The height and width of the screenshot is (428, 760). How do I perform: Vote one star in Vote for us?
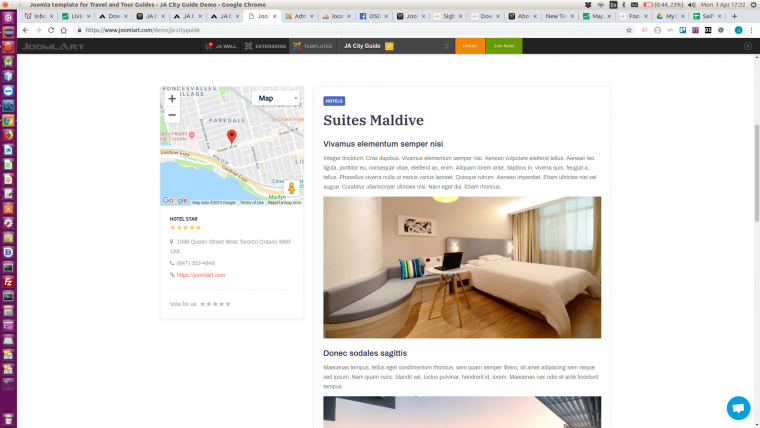[x=203, y=304]
